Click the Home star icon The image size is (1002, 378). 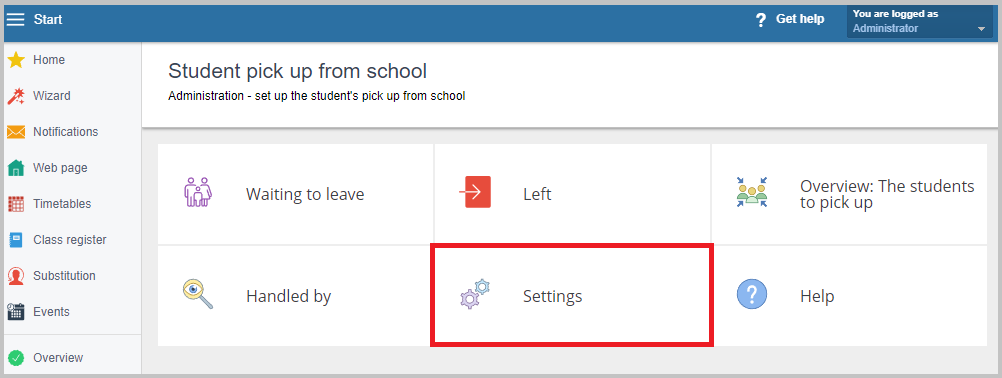pyautogui.click(x=16, y=60)
